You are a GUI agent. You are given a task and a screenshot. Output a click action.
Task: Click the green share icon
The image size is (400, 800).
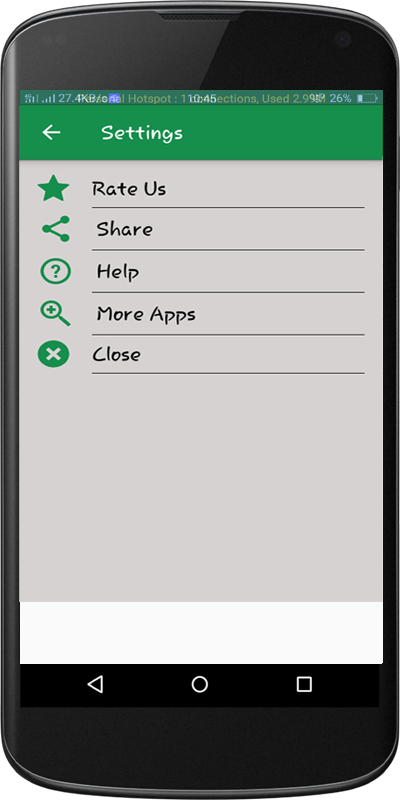tap(56, 229)
